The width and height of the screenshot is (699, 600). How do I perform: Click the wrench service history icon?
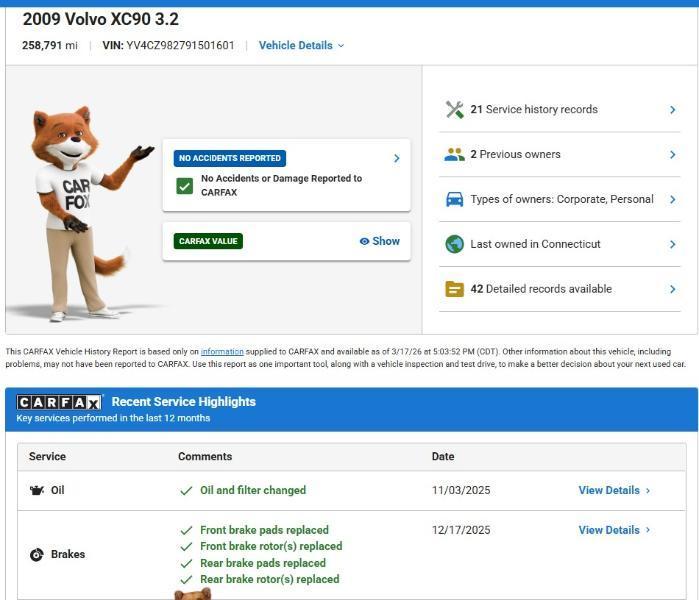454,110
